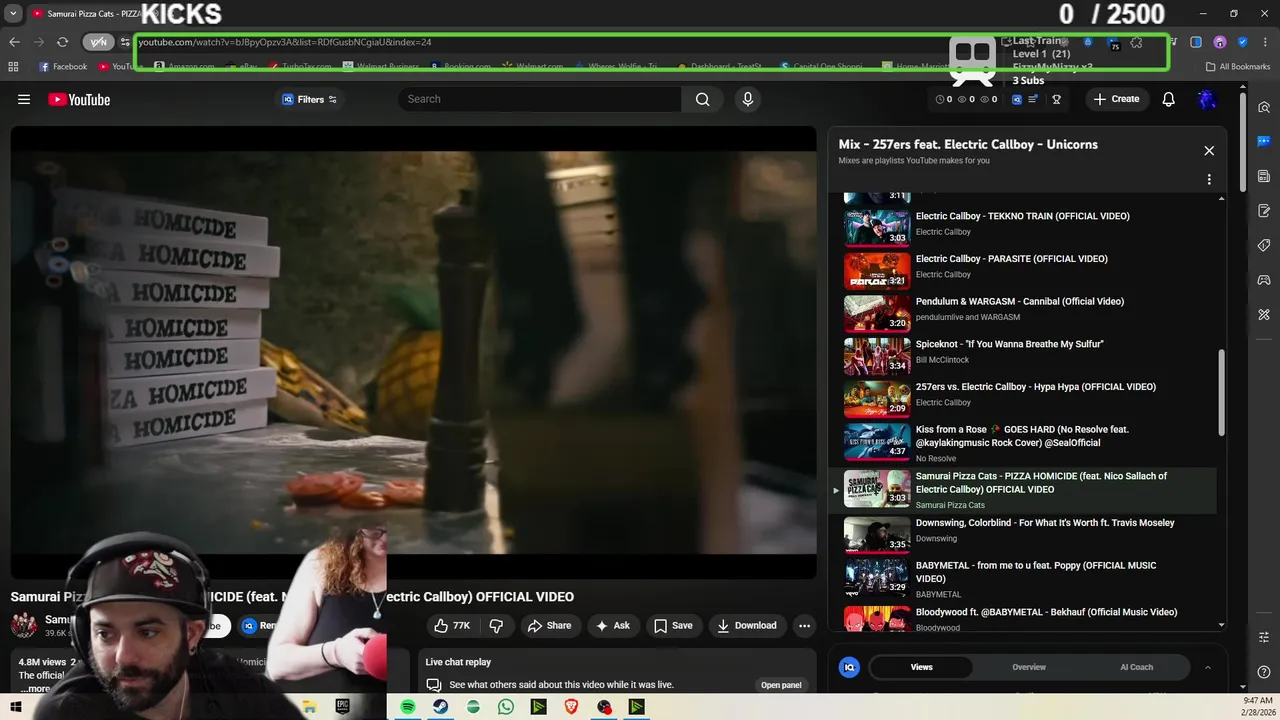This screenshot has height=720, width=1280.
Task: Open YouTube notifications bell
Action: coord(1168,99)
